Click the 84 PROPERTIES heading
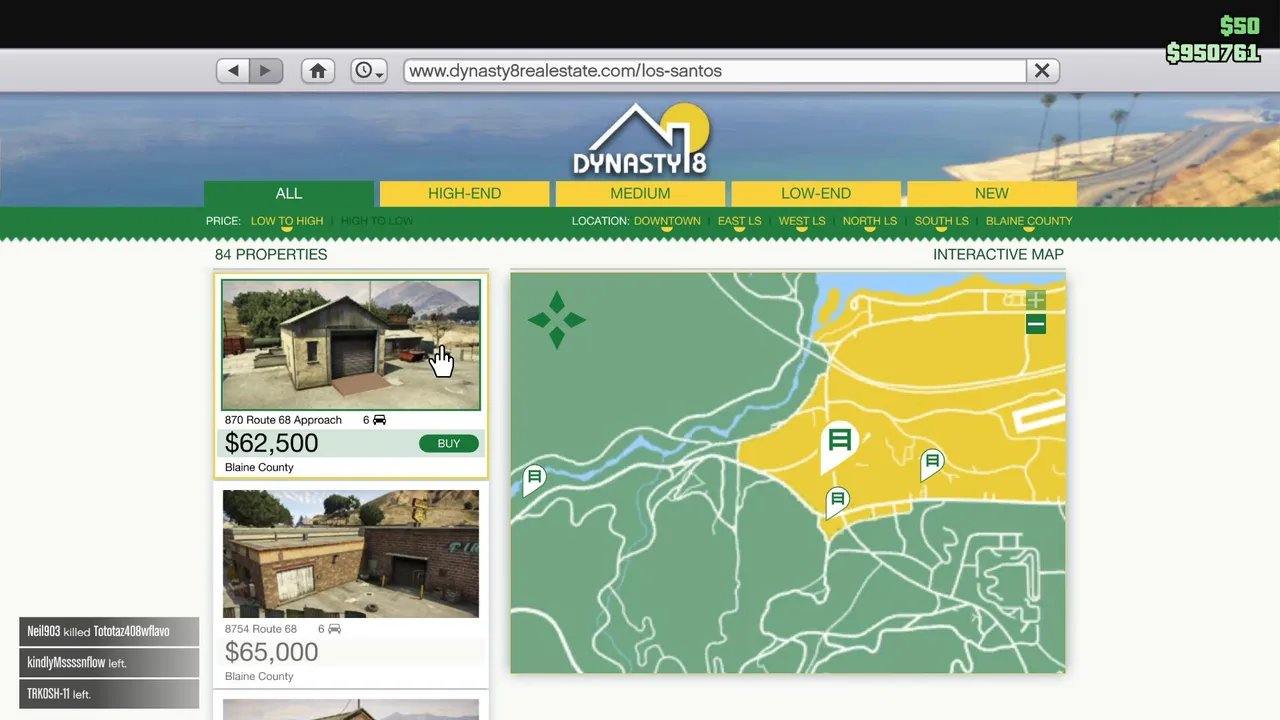Image resolution: width=1280 pixels, height=720 pixels. [x=271, y=255]
